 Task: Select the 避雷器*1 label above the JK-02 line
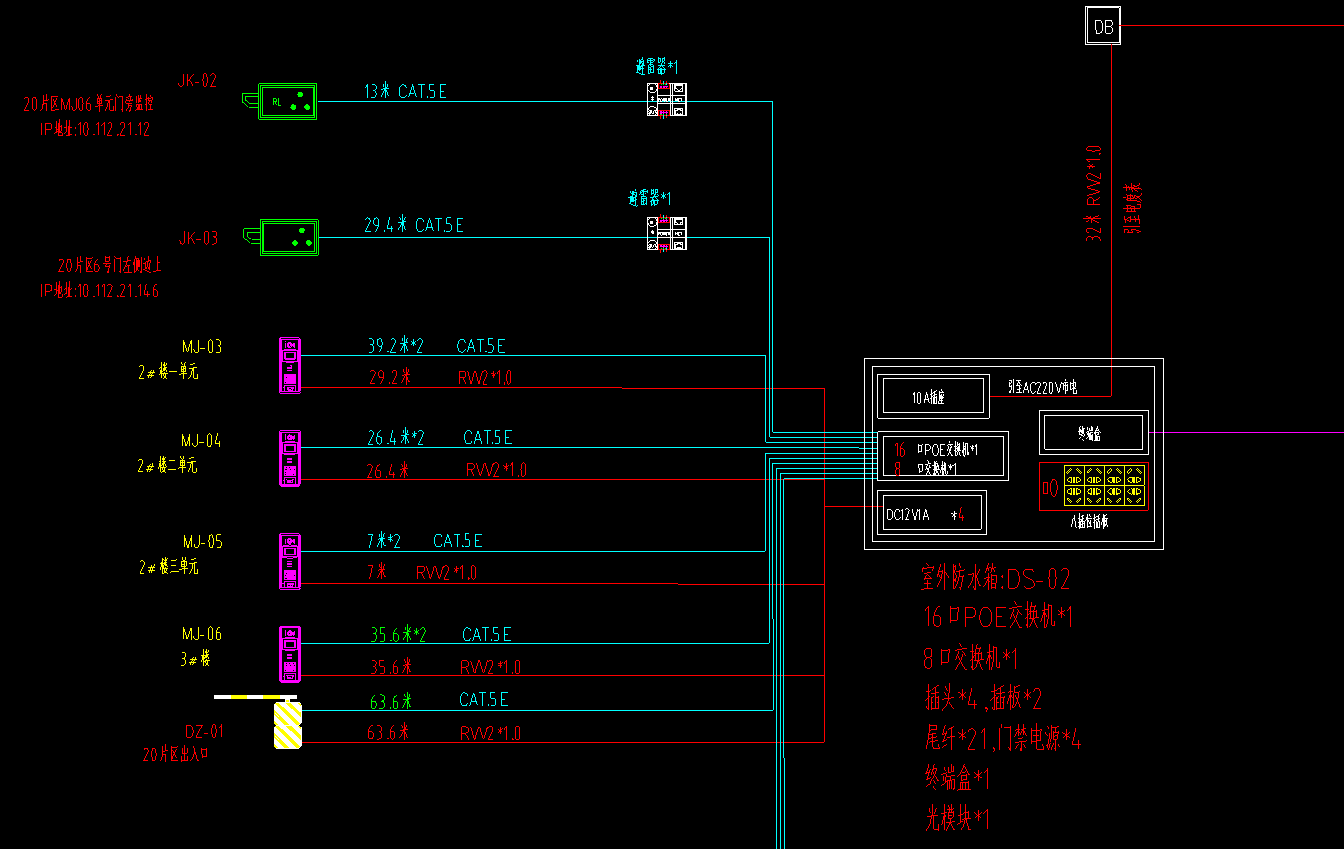[x=657, y=67]
